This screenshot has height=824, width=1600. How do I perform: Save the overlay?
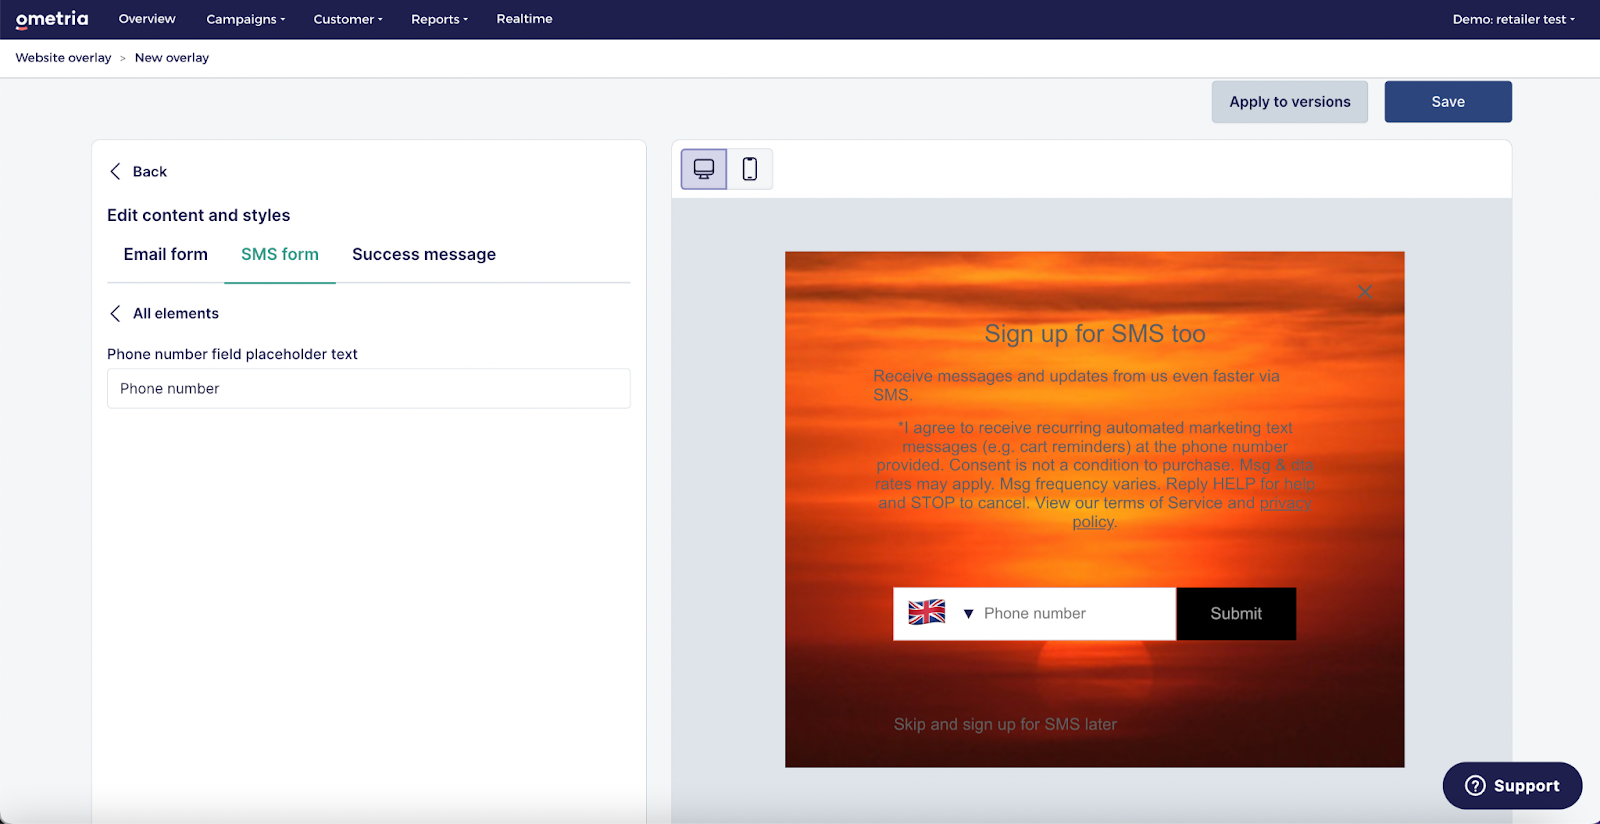[1448, 102]
